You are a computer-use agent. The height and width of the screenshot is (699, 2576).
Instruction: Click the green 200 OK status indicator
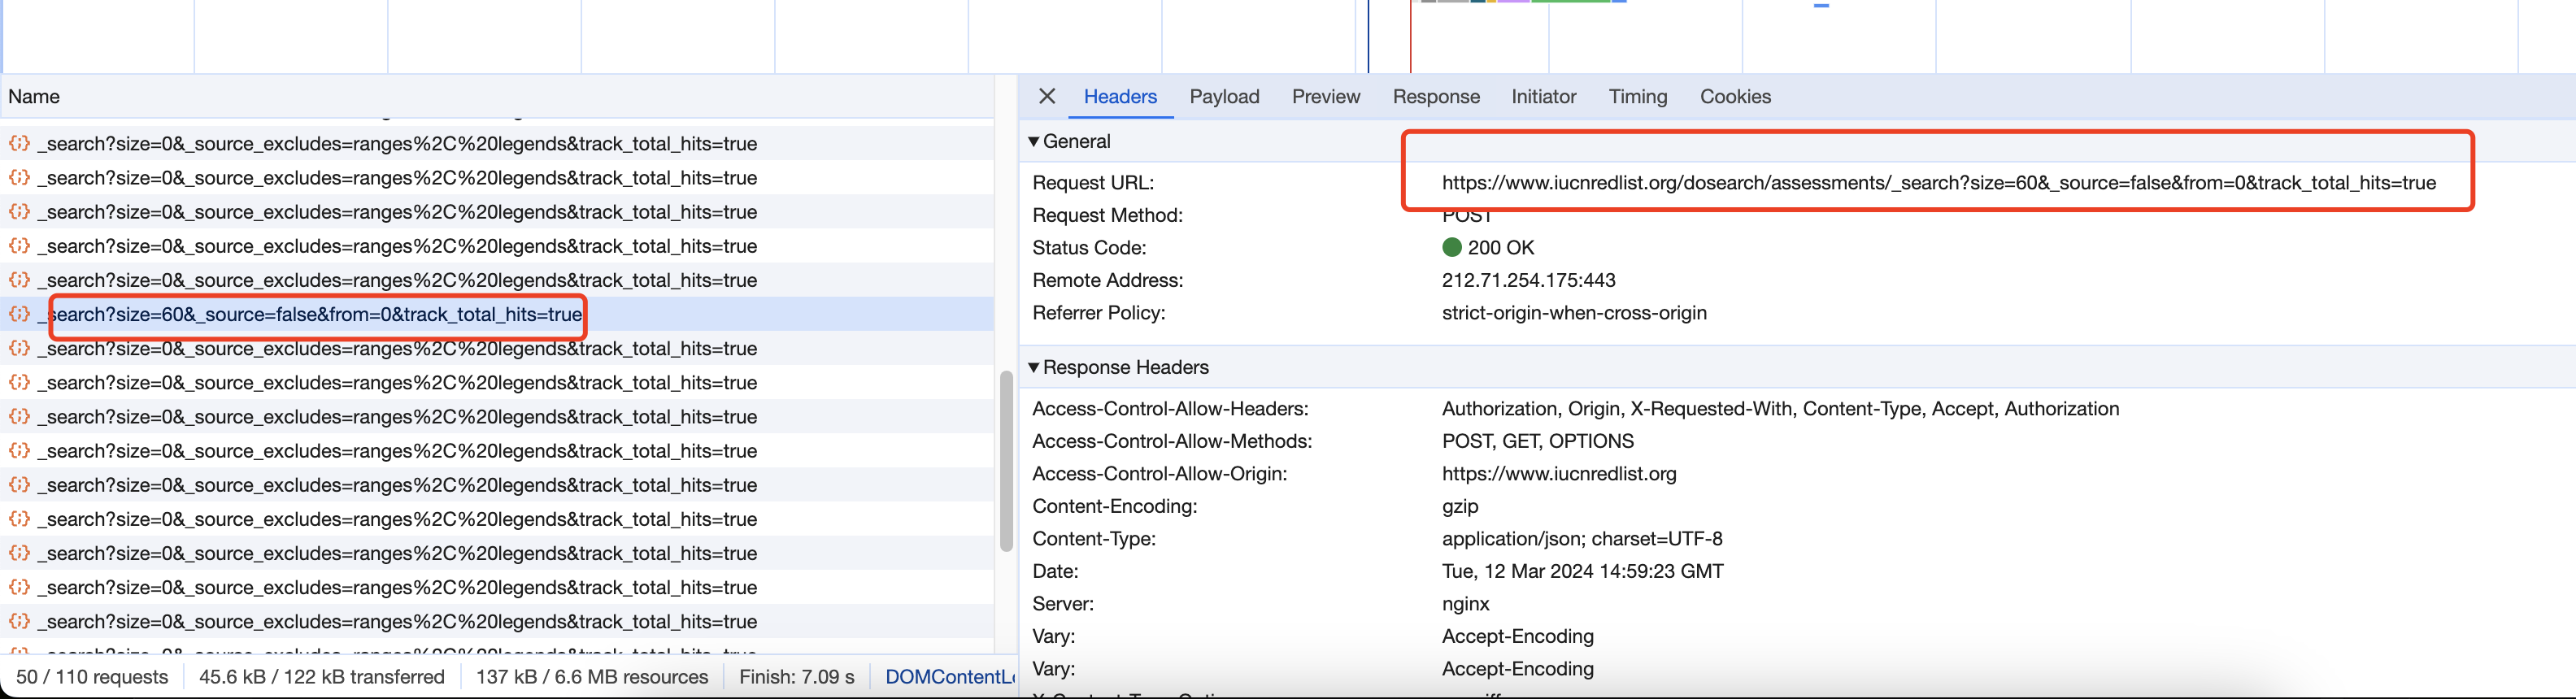coord(1452,248)
